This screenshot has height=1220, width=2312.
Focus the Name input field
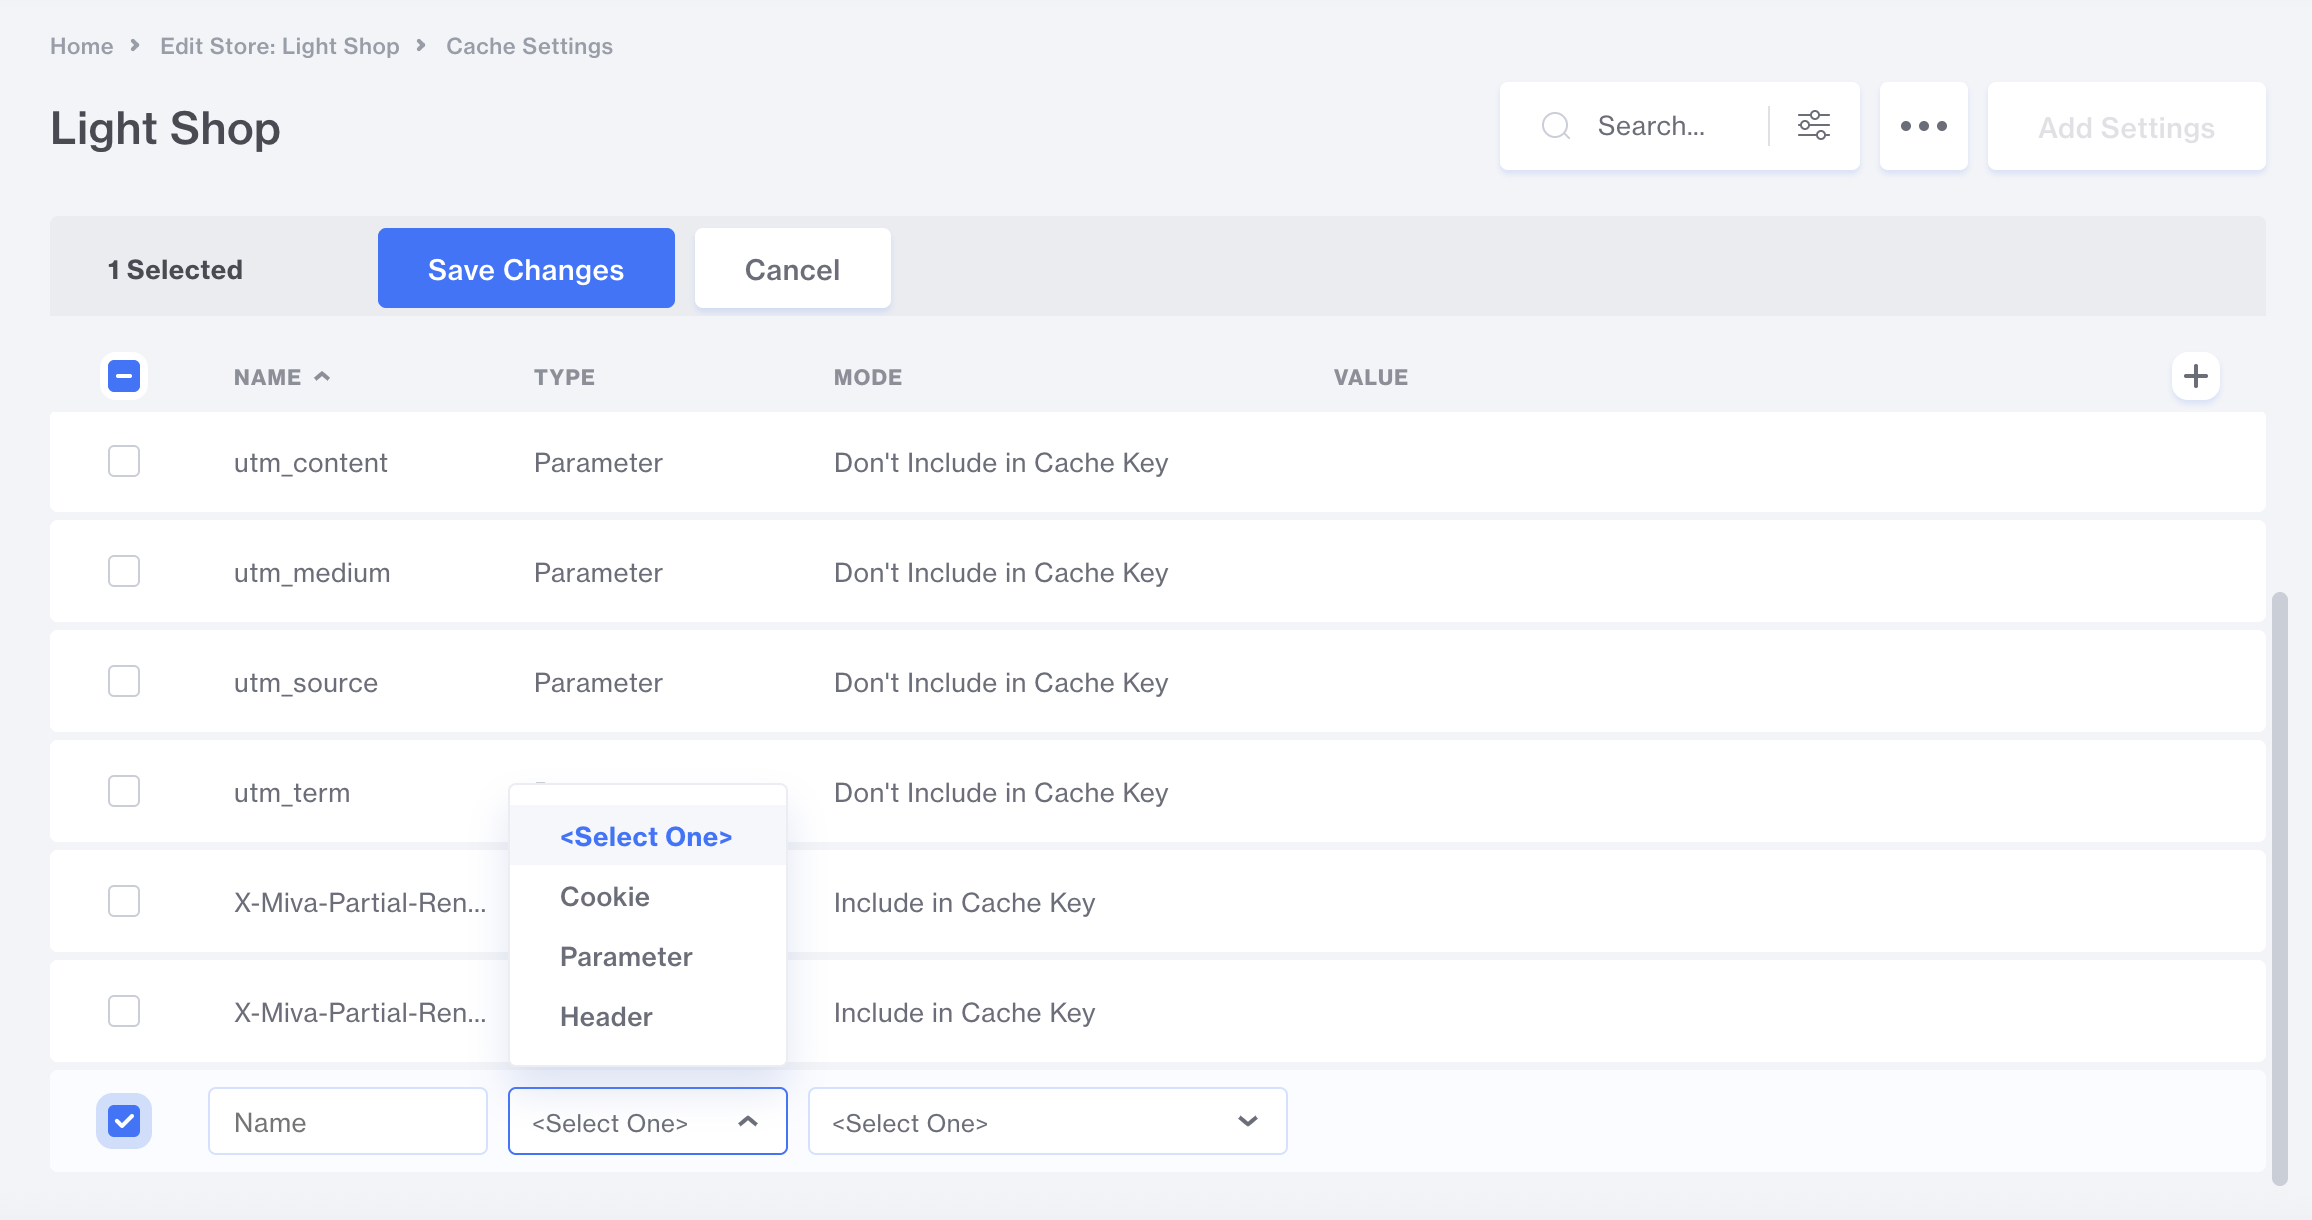click(348, 1121)
